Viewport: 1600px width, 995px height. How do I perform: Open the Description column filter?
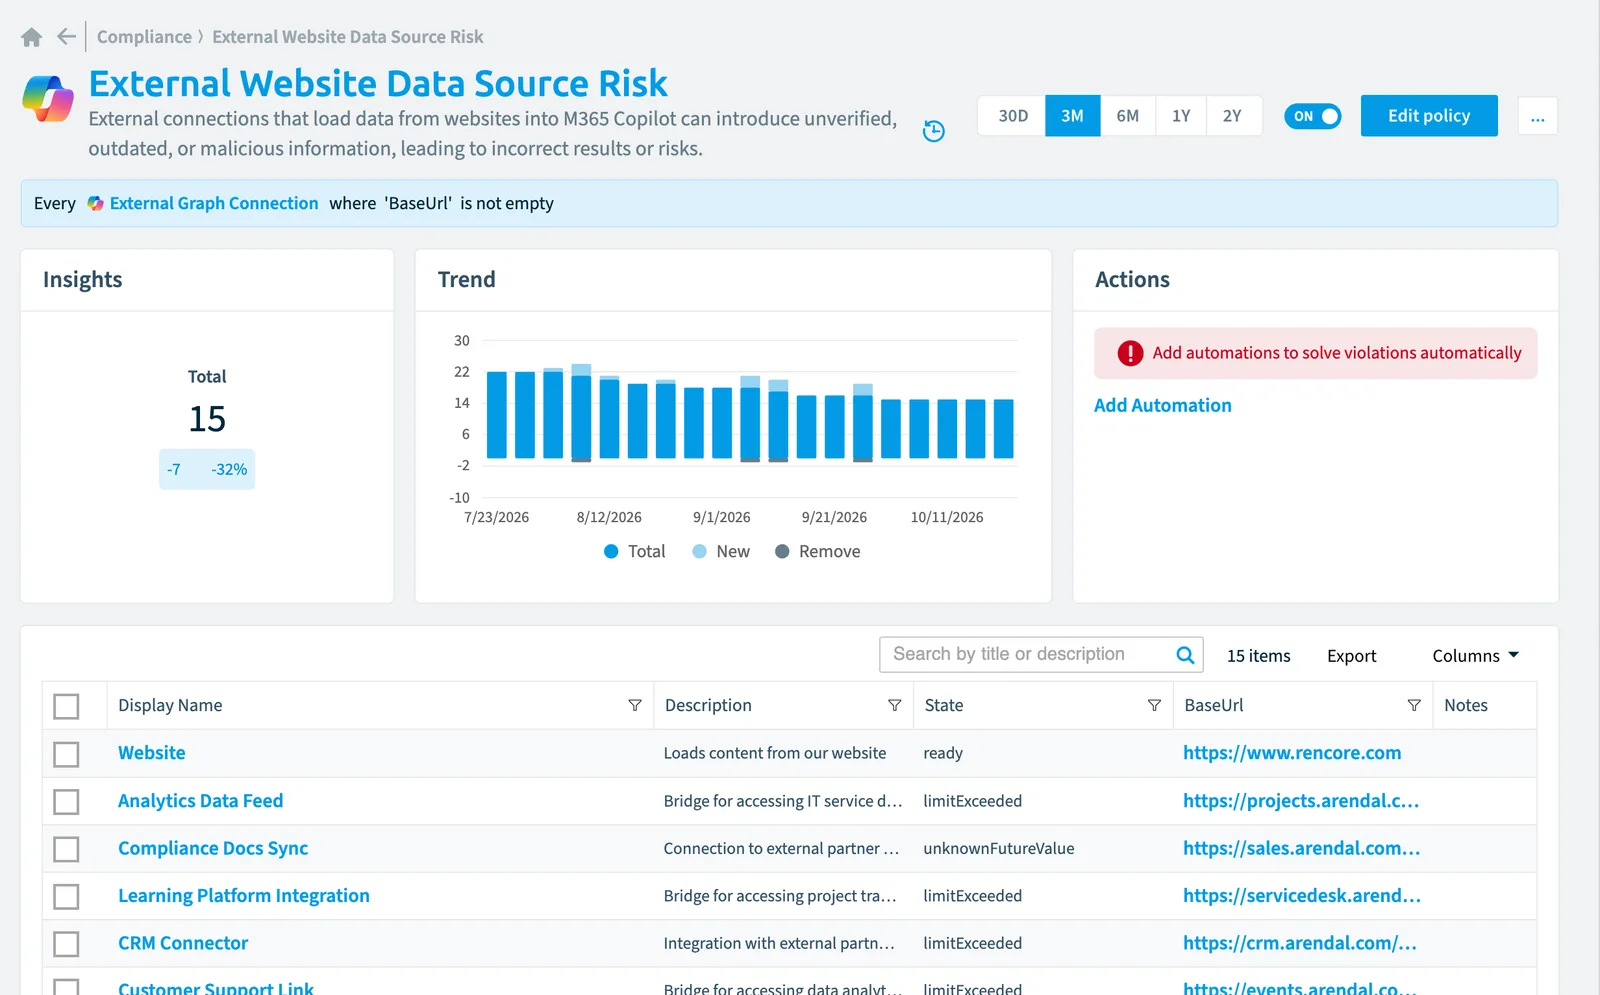(x=894, y=705)
